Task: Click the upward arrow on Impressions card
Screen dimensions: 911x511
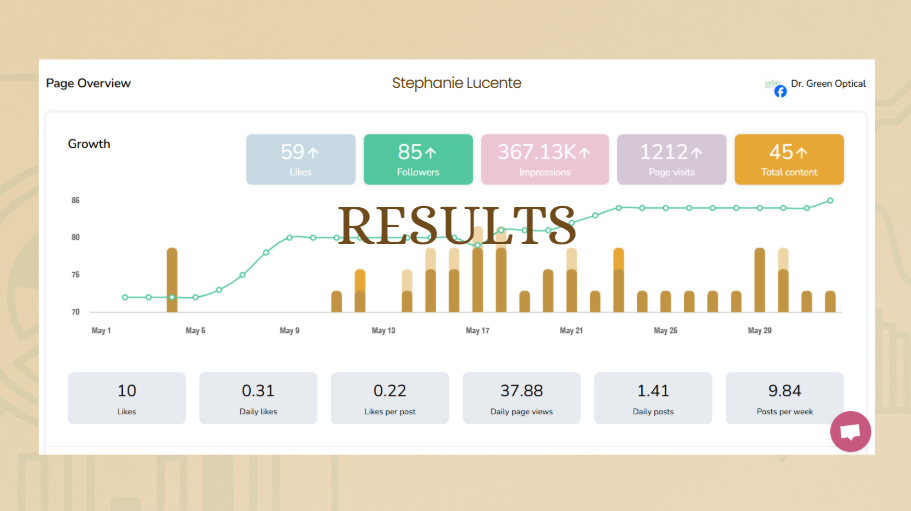Action: tap(584, 153)
